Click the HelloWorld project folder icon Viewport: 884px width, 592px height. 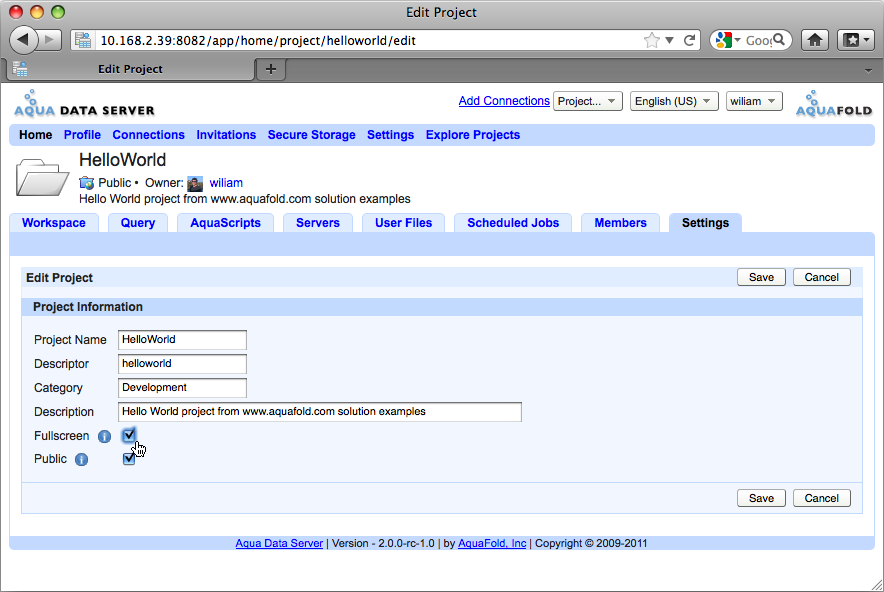point(42,178)
